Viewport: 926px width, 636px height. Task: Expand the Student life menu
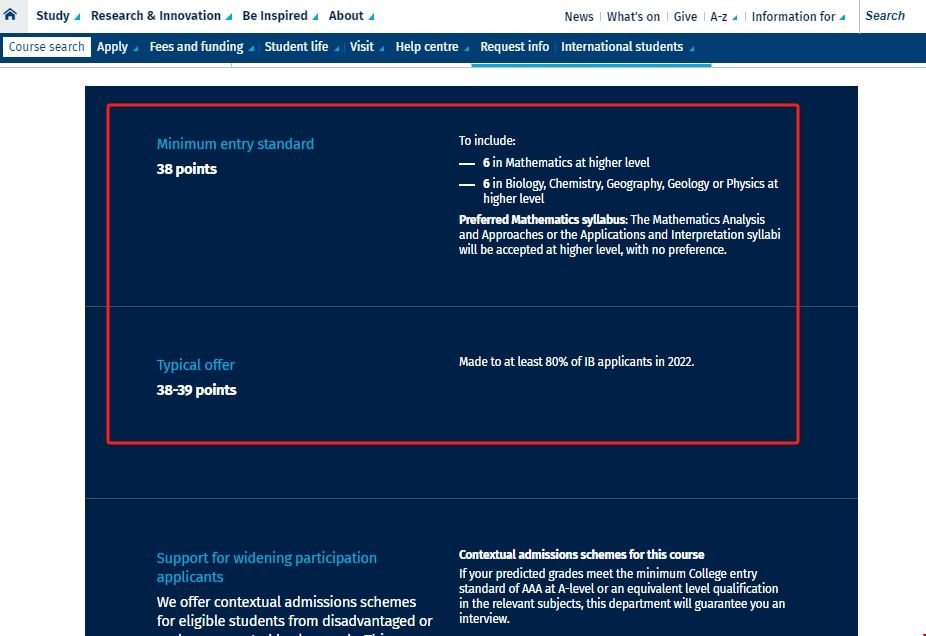pos(300,47)
